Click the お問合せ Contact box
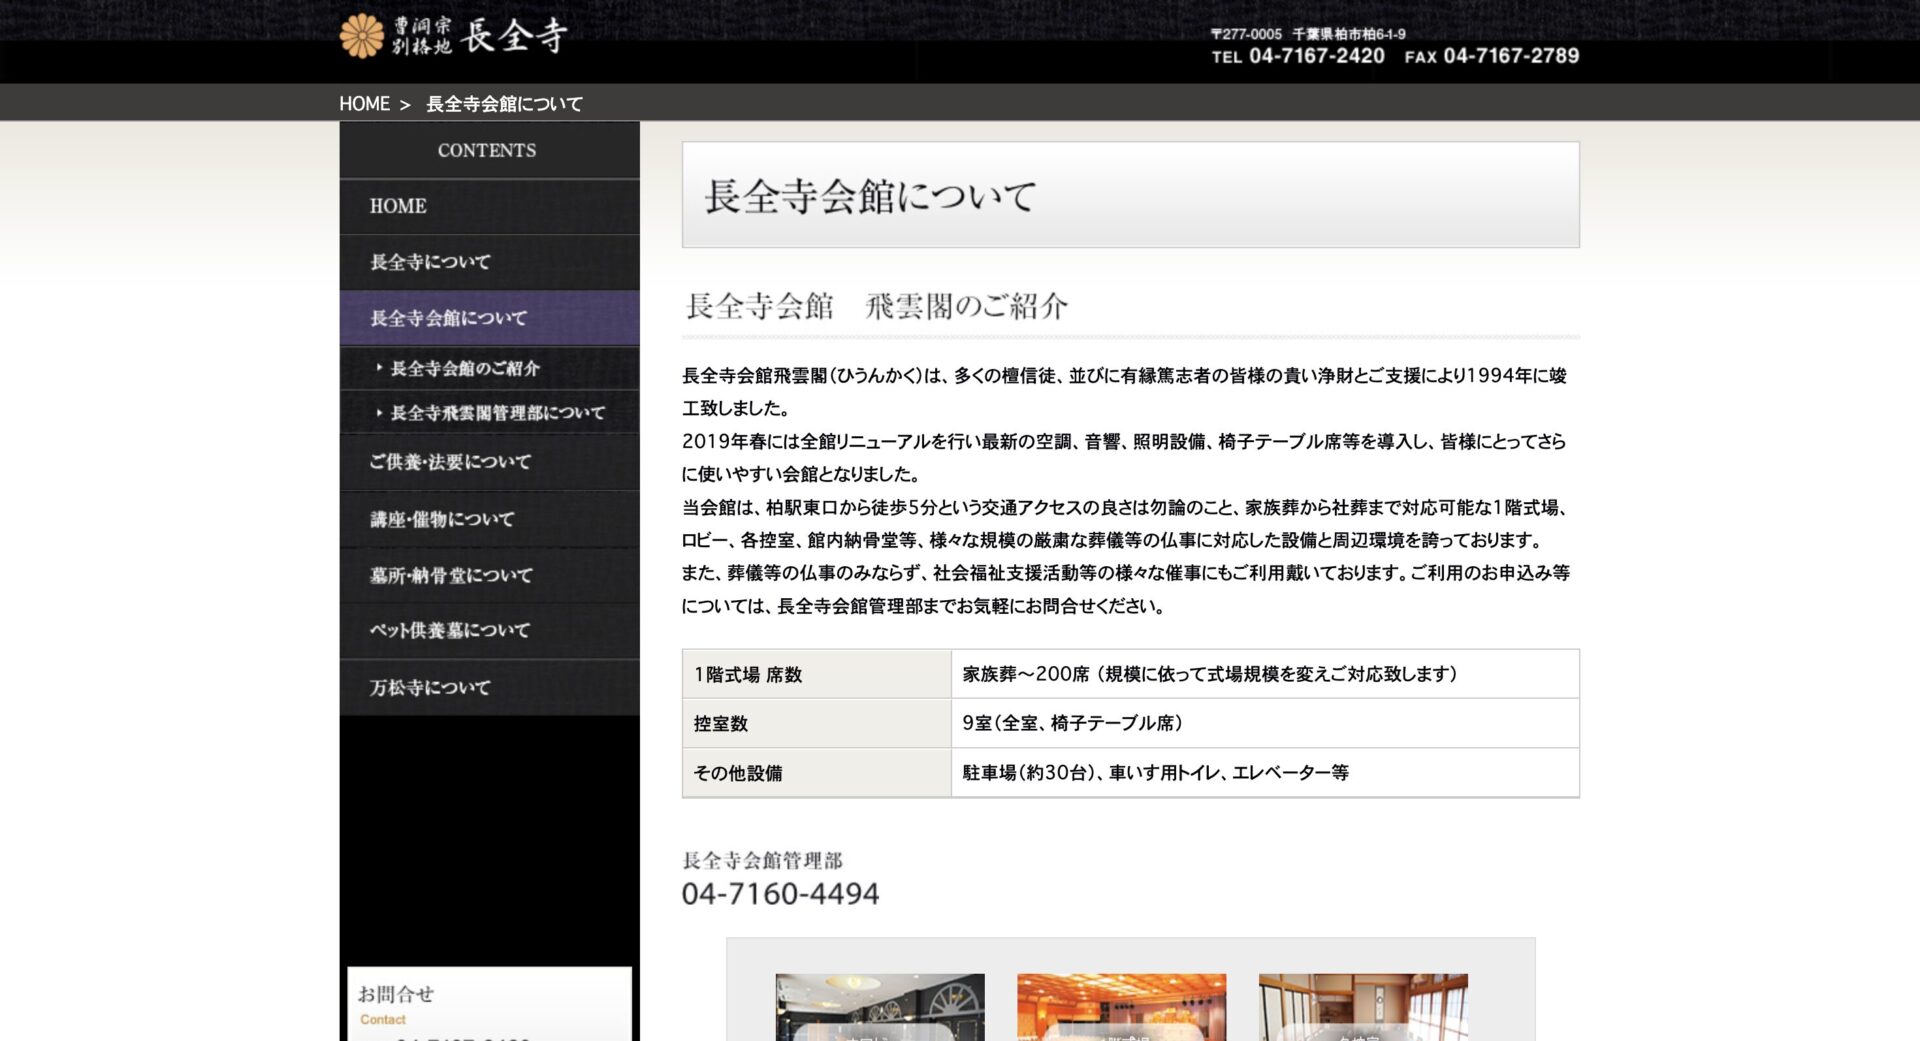1920x1041 pixels. point(490,1004)
